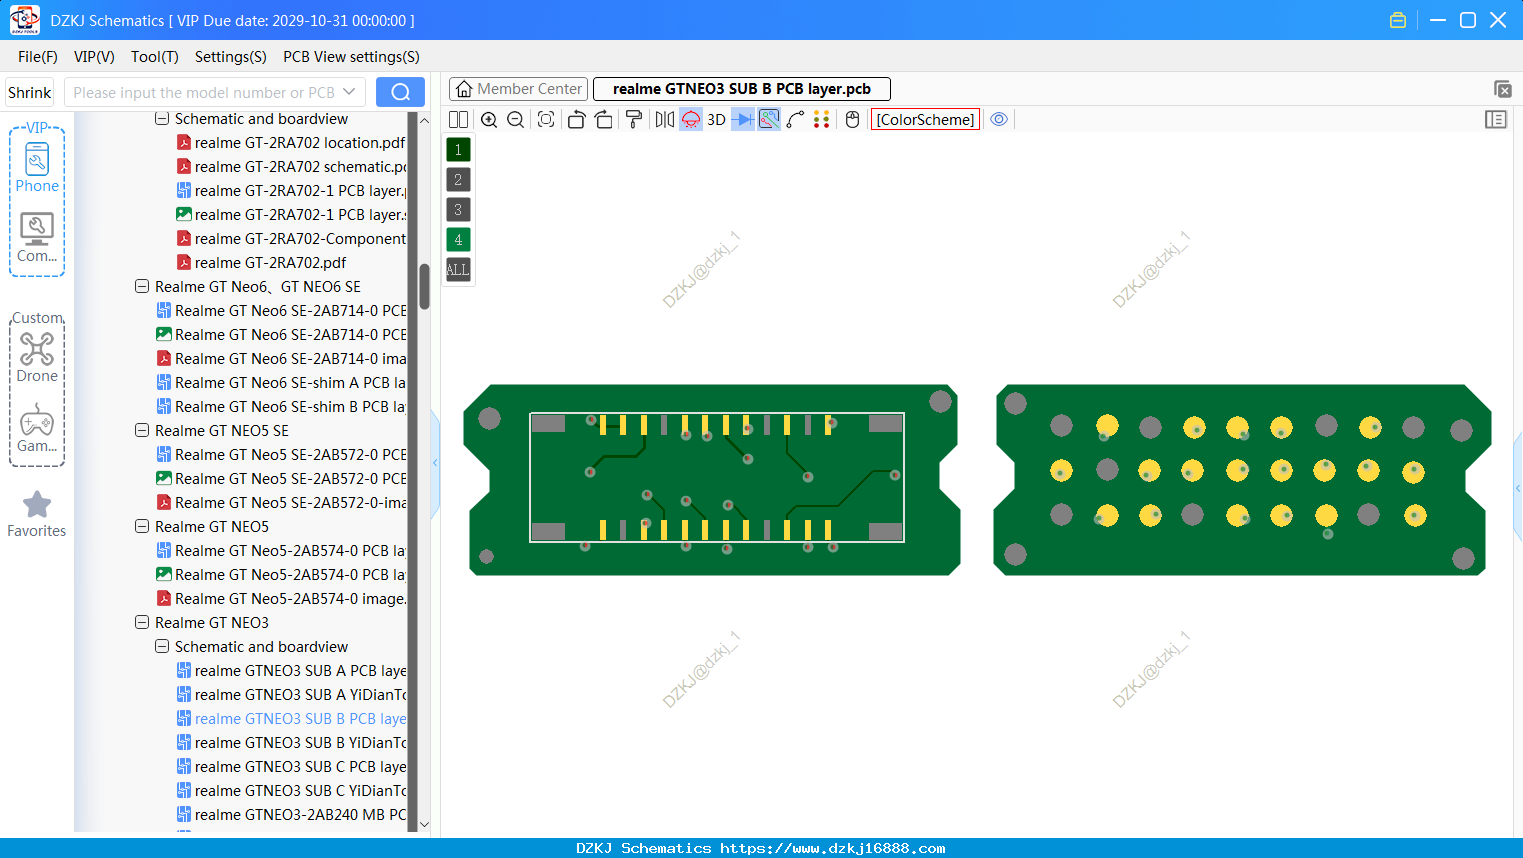
Task: Collapse the Realme GT NEO3 node
Action: [x=142, y=622]
